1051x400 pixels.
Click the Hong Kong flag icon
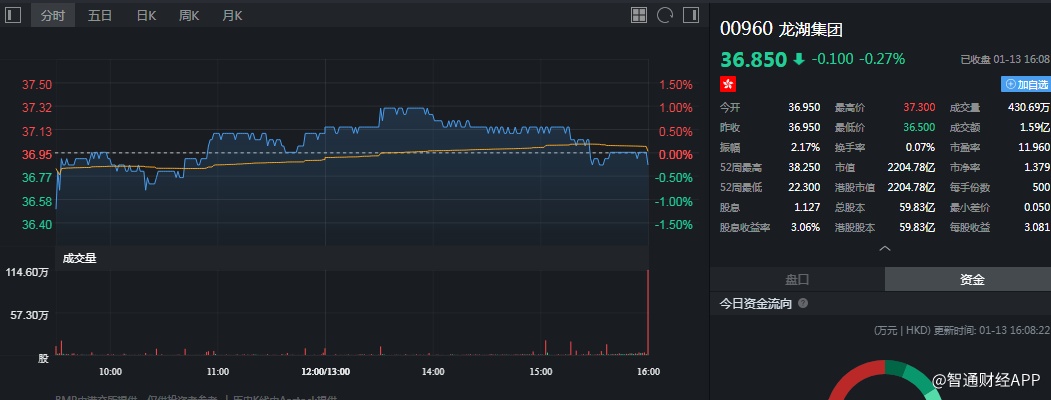[728, 84]
